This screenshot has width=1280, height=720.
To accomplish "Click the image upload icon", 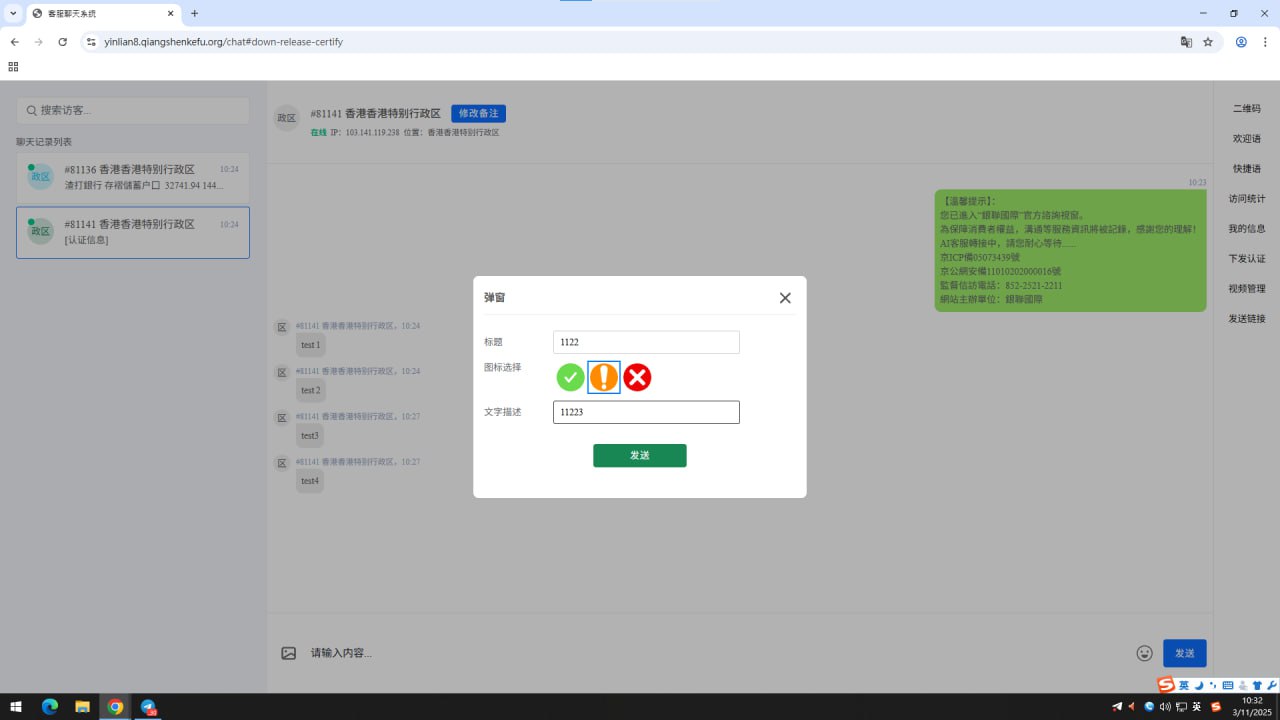I will click(289, 653).
